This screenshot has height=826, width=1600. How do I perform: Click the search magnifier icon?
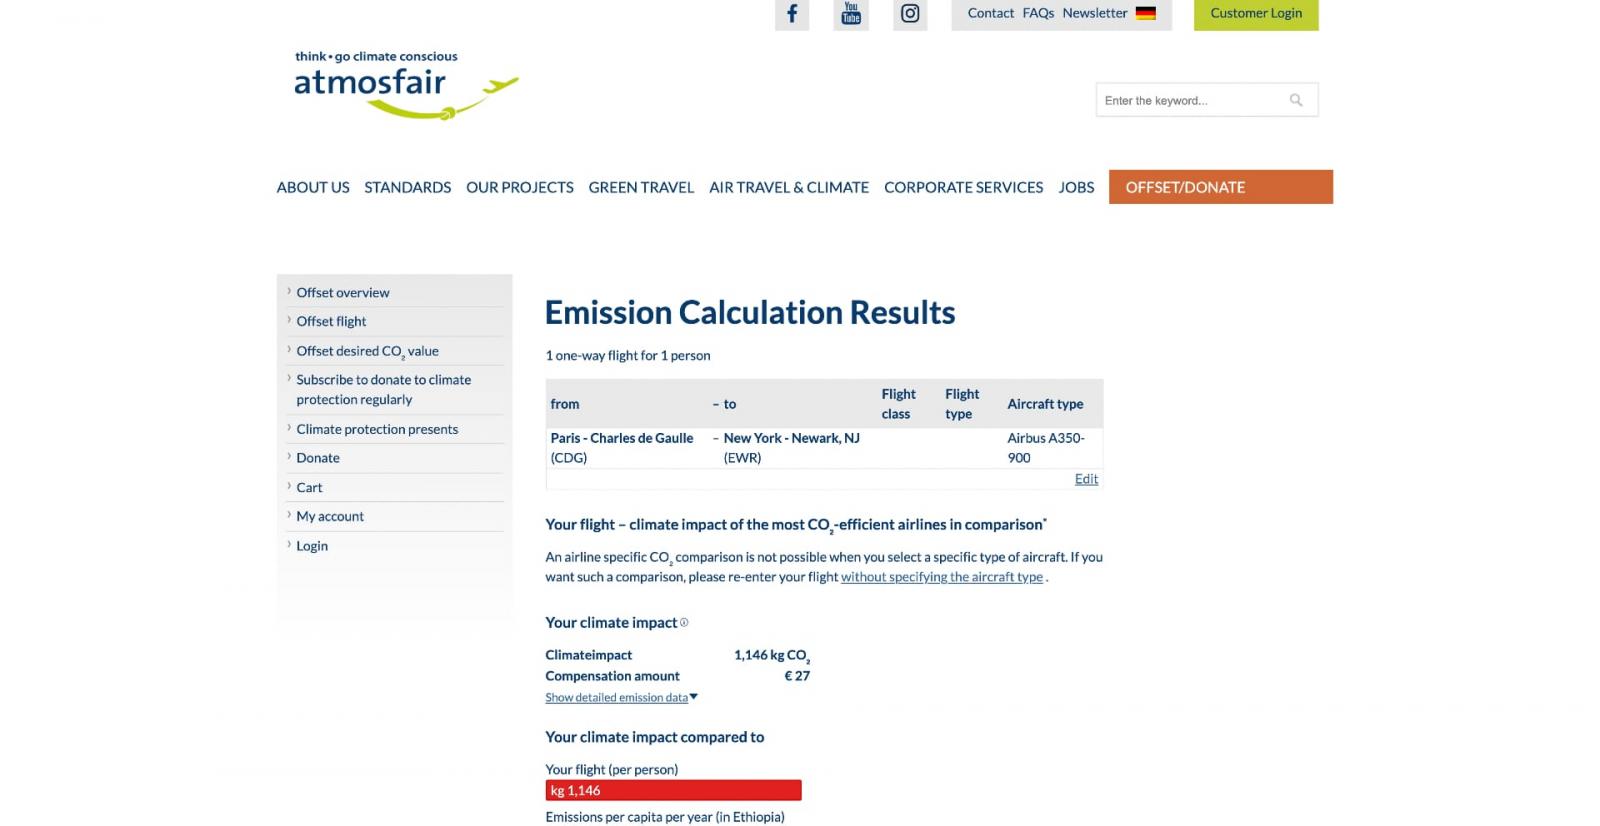(x=1296, y=100)
